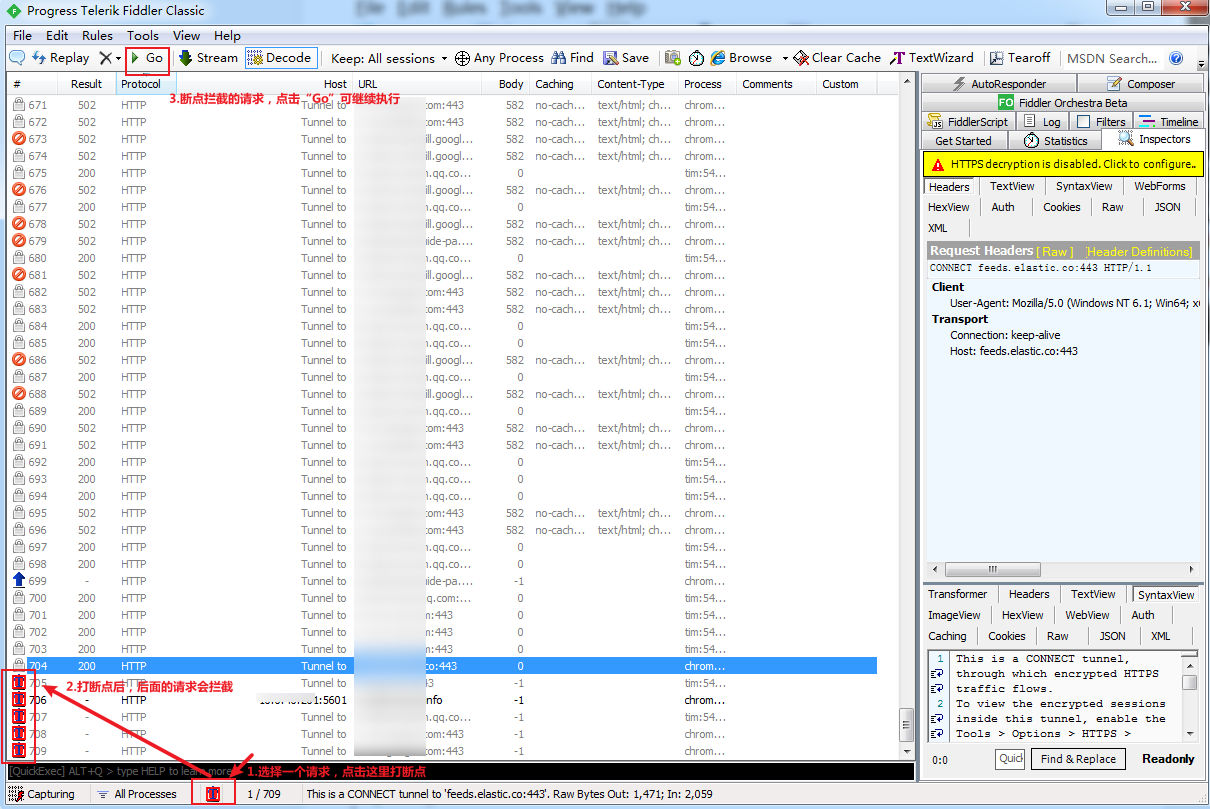Open the Edit menu
The height and width of the screenshot is (809, 1210).
coord(57,35)
